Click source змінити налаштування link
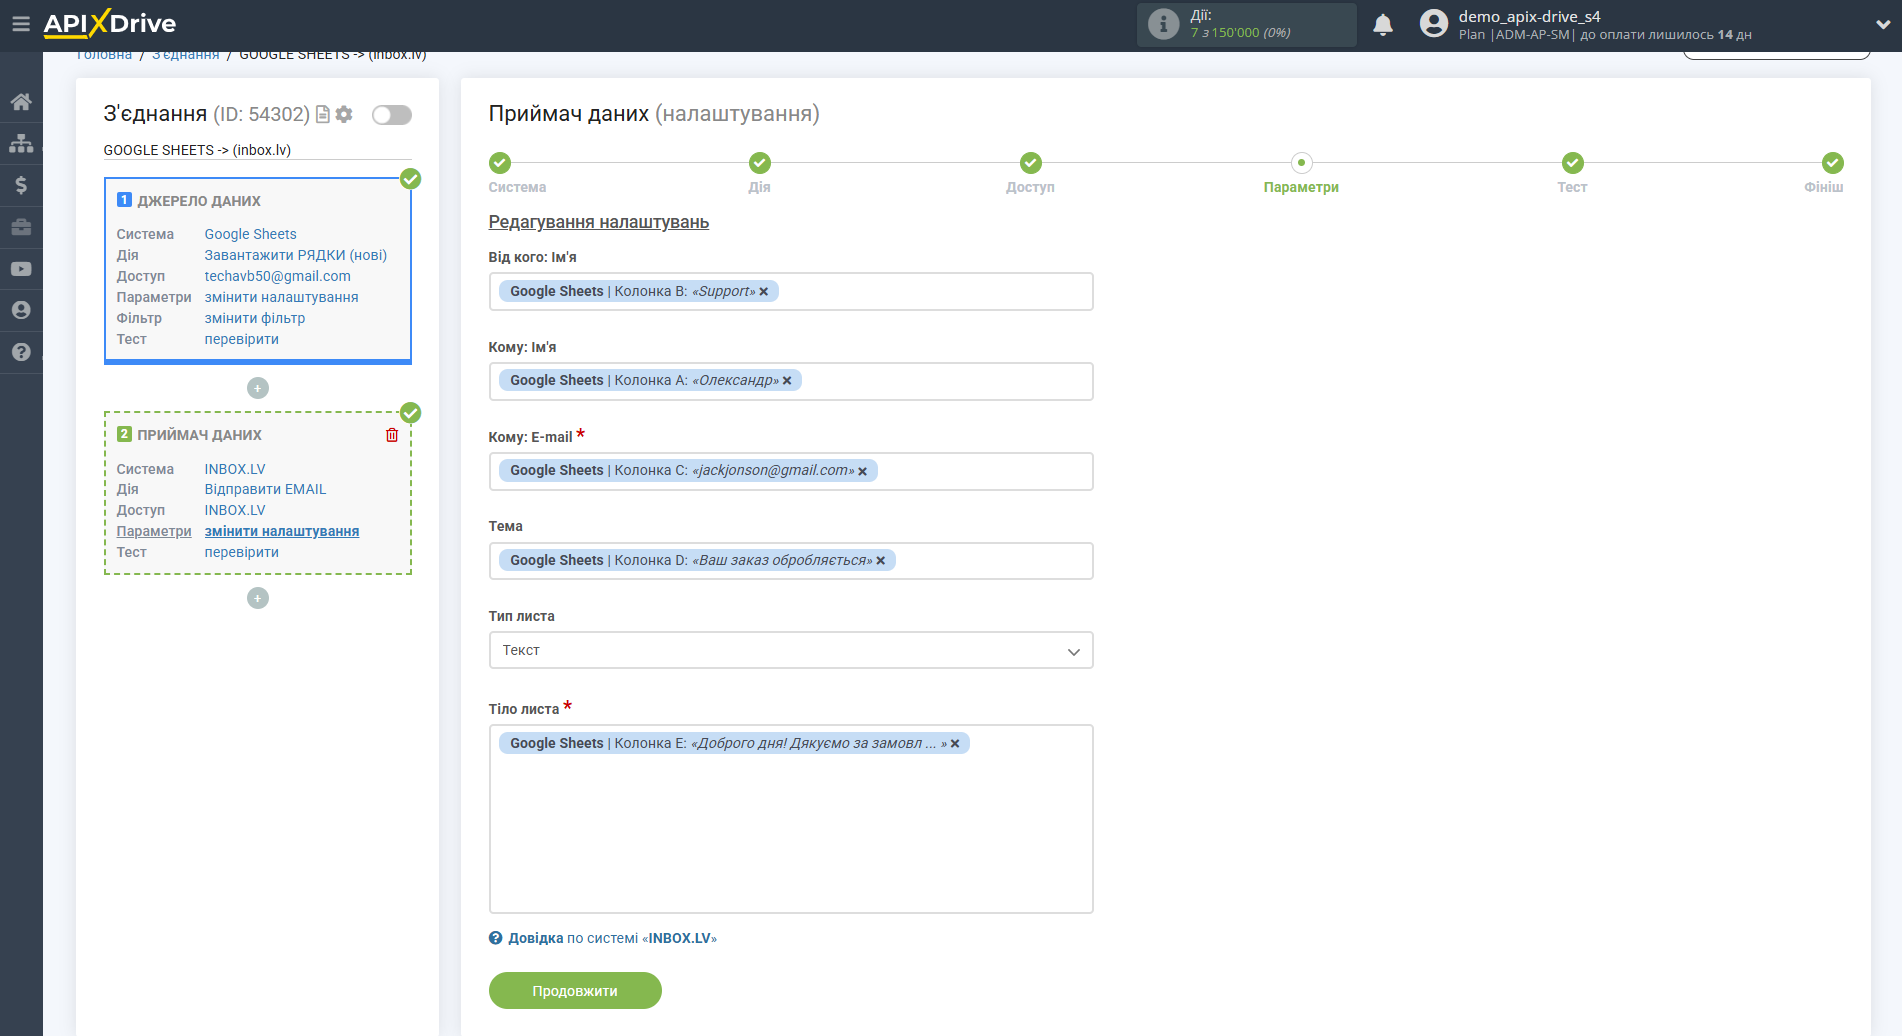This screenshot has height=1036, width=1902. coord(282,297)
